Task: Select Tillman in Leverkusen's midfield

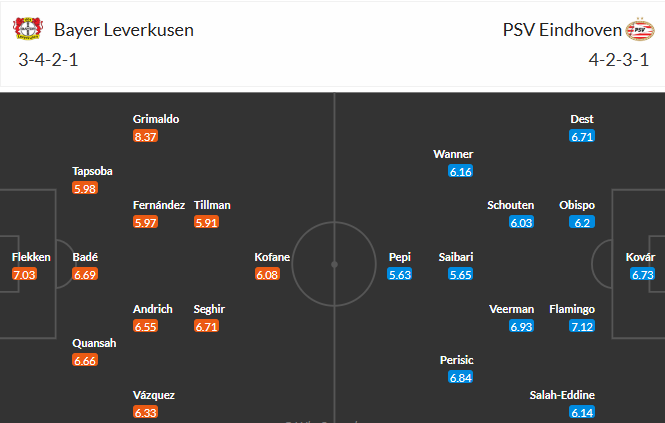Action: (212, 205)
